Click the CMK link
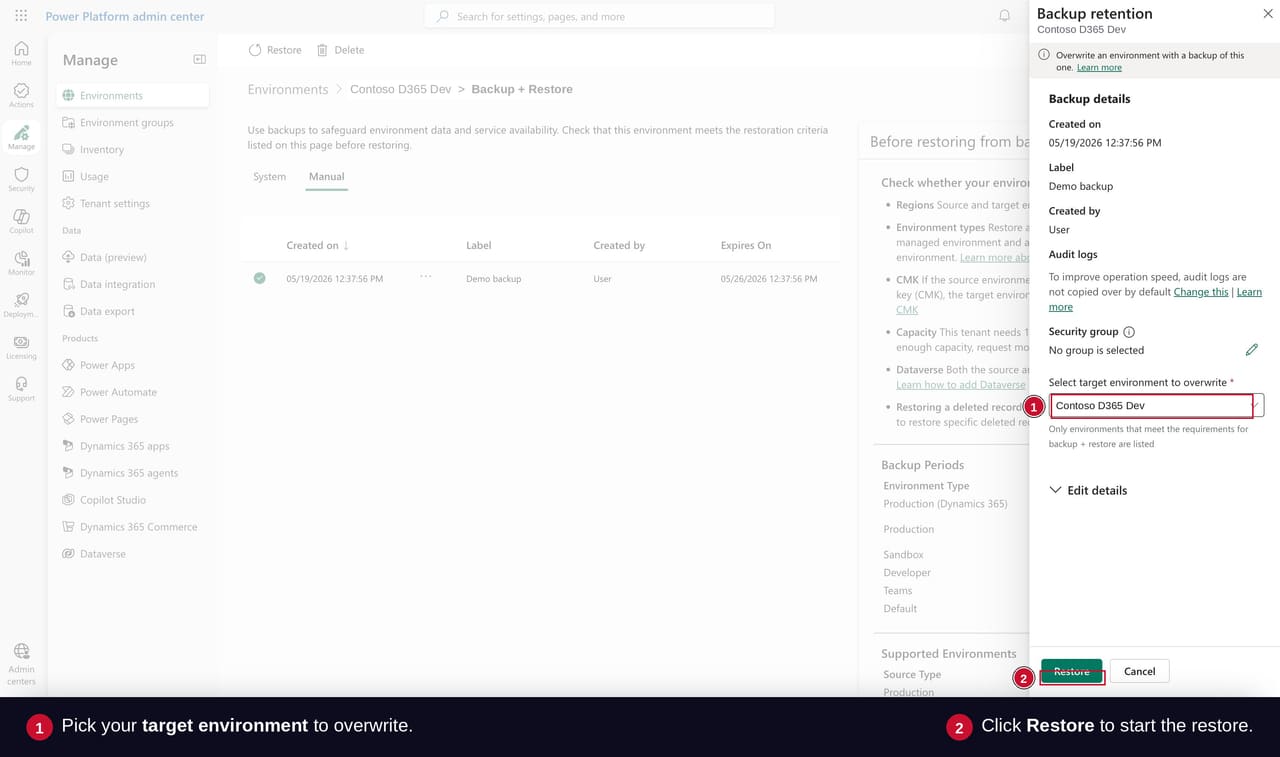This screenshot has width=1280, height=757. tap(907, 310)
